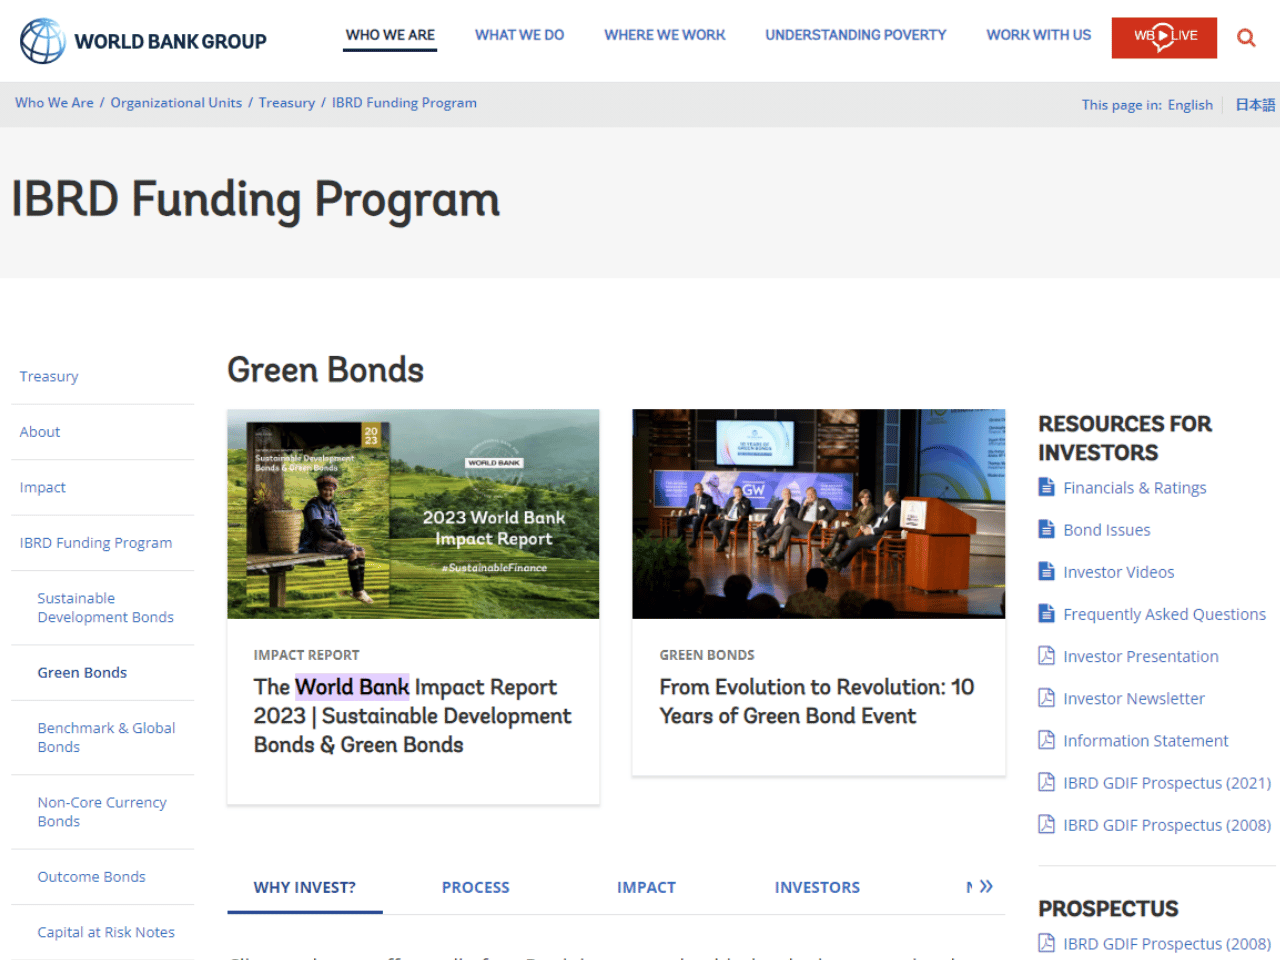The height and width of the screenshot is (960, 1280).
Task: Click the Investor Presentation PDF icon
Action: 1046,655
